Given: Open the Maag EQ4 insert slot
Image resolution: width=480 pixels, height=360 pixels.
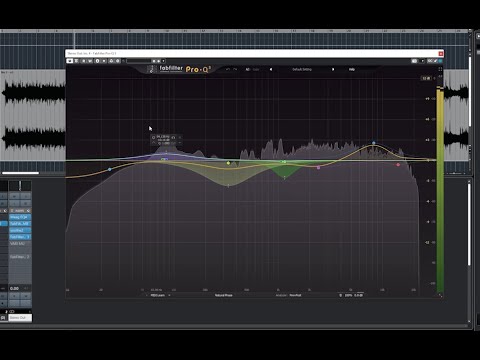Looking at the screenshot, I should (x=20, y=217).
